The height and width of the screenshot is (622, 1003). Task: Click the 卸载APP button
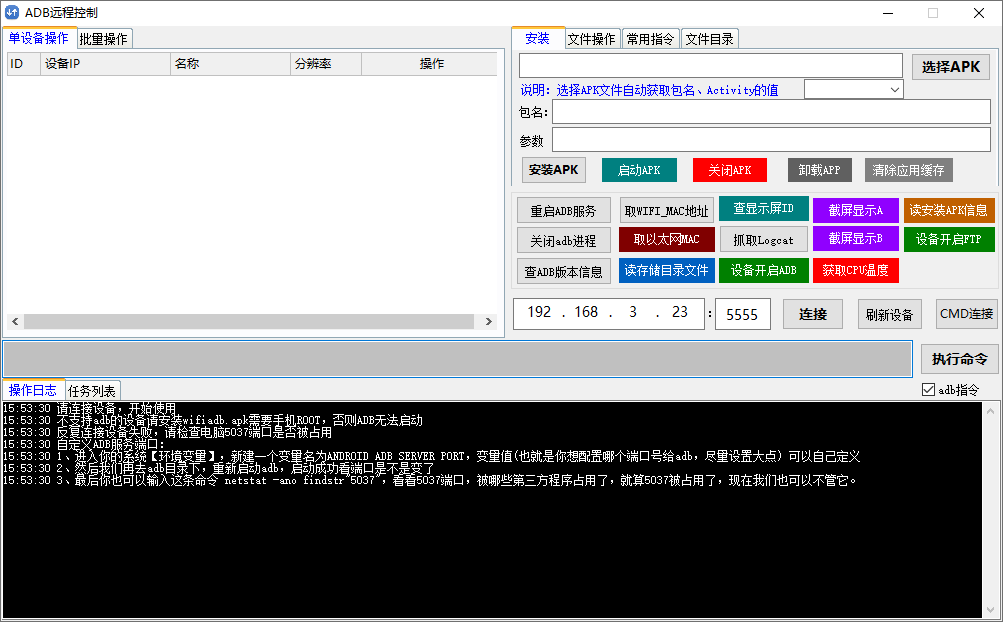tap(819, 170)
